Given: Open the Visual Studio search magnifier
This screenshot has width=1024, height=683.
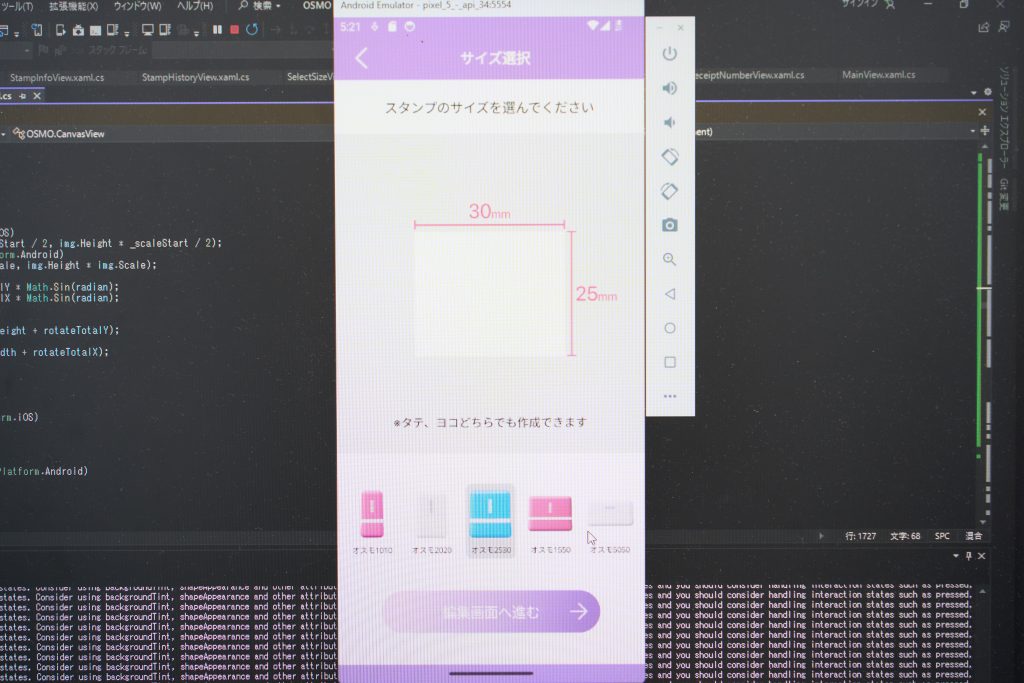Looking at the screenshot, I should (x=243, y=5).
